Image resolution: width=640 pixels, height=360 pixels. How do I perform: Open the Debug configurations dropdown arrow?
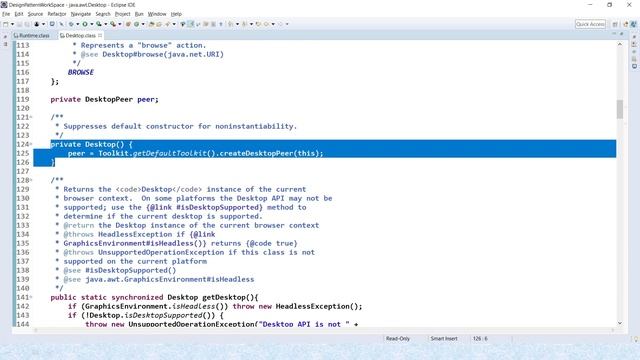(x=78, y=24)
